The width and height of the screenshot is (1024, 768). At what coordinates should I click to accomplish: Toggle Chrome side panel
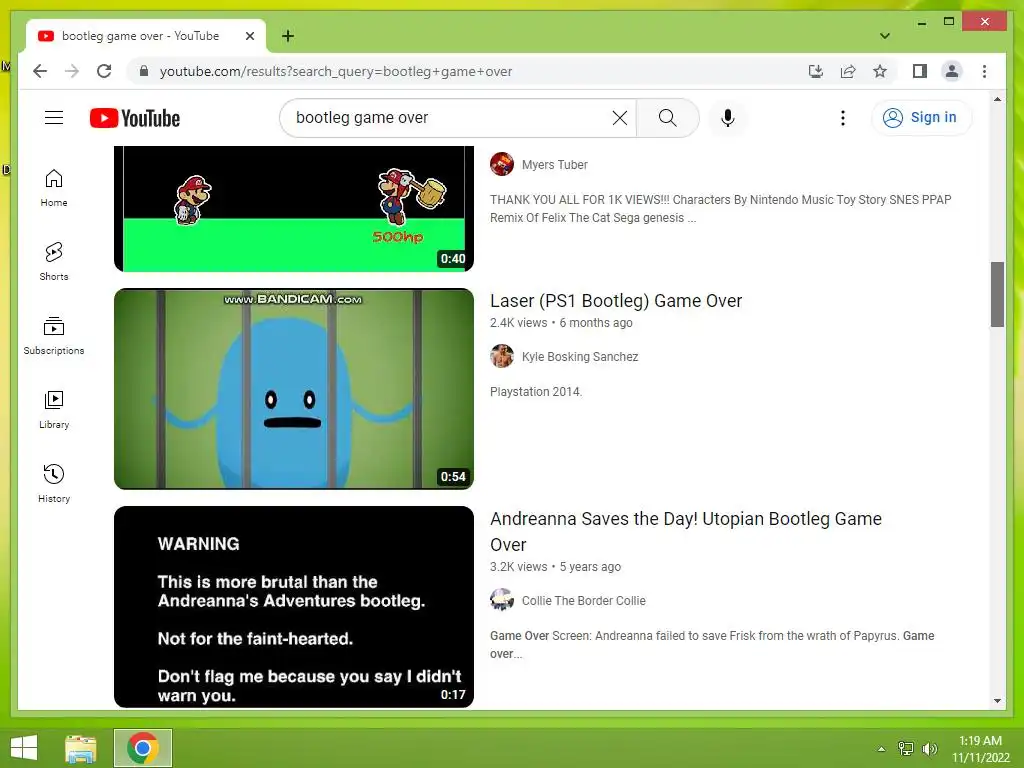coord(920,71)
